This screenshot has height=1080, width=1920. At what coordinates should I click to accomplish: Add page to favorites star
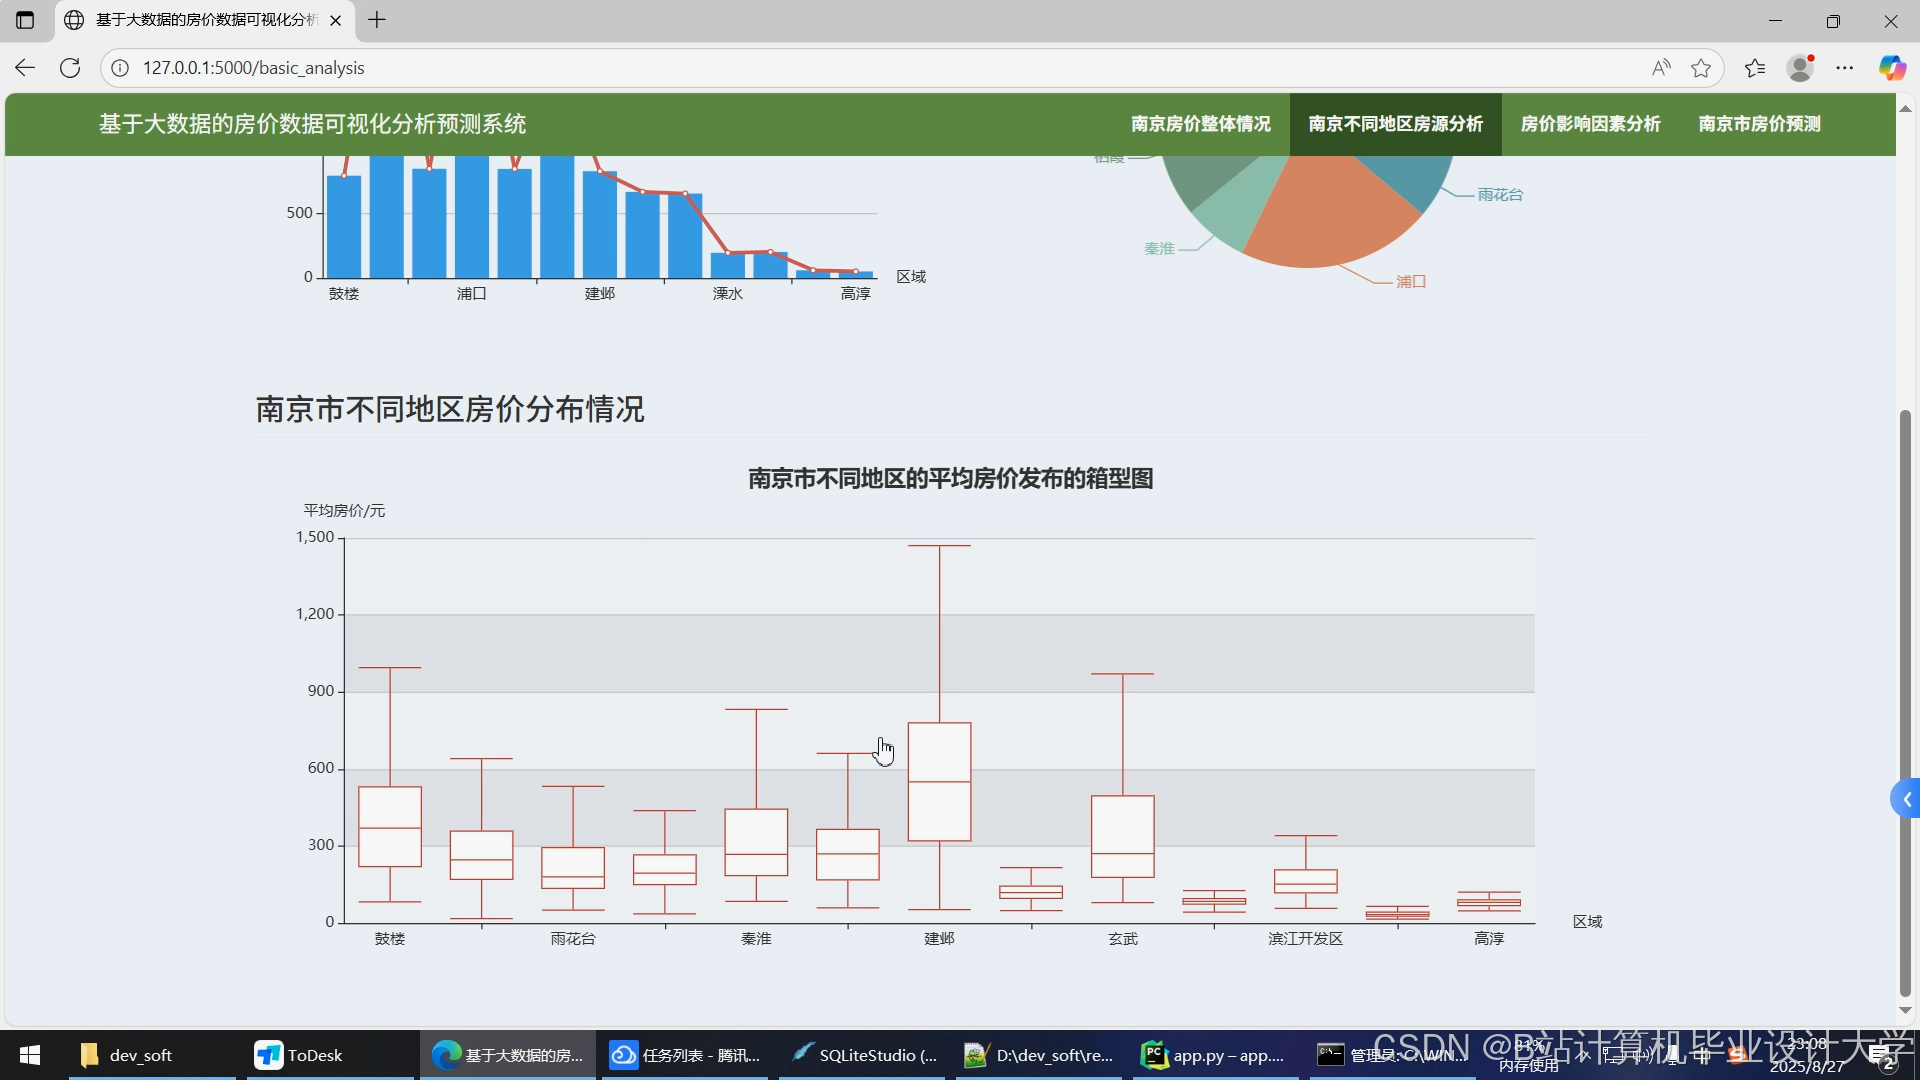pos(1701,68)
